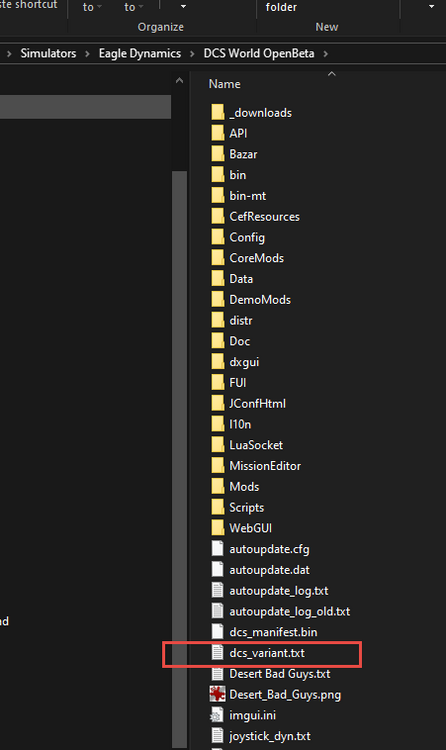Expand the chevron after DCS World OpenBeta
Image resolution: width=446 pixels, height=750 pixels.
pos(325,54)
